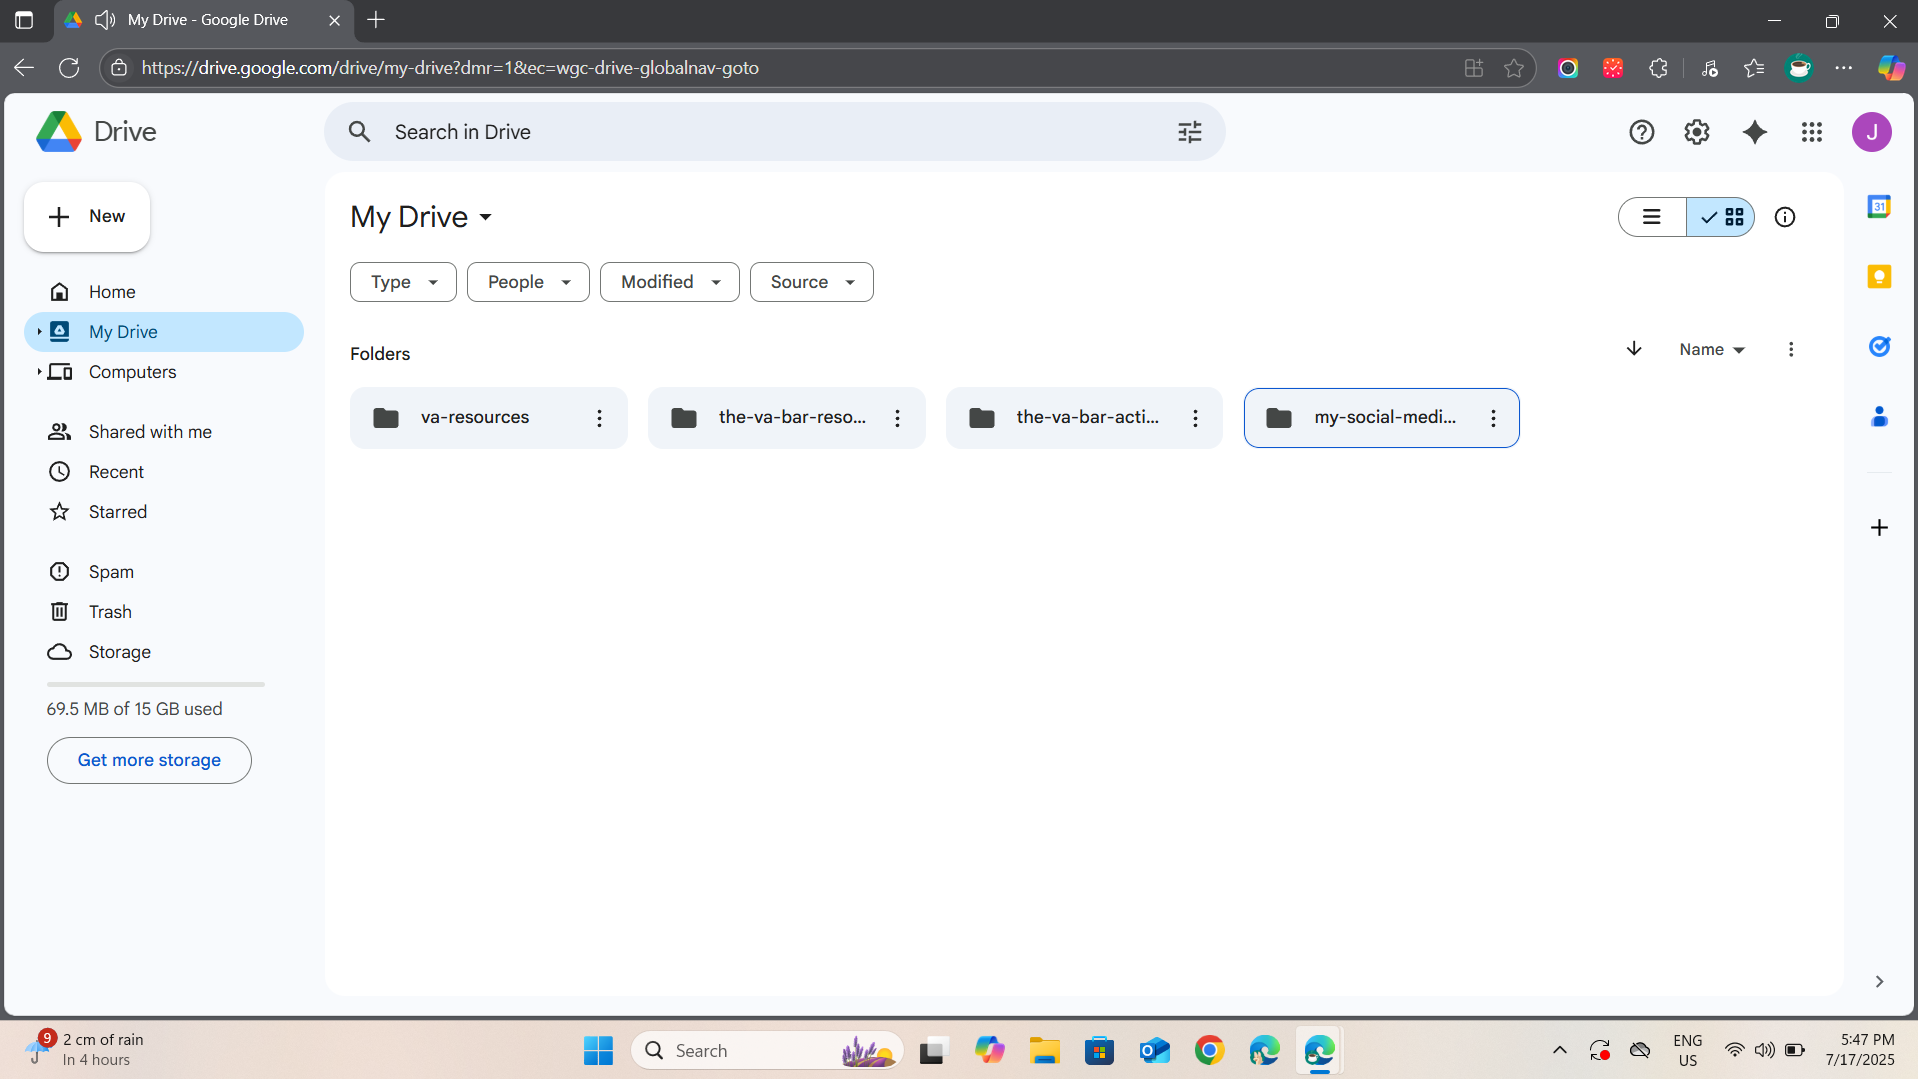The image size is (1918, 1079).
Task: Open Google Calendar side panel
Action: click(x=1879, y=207)
